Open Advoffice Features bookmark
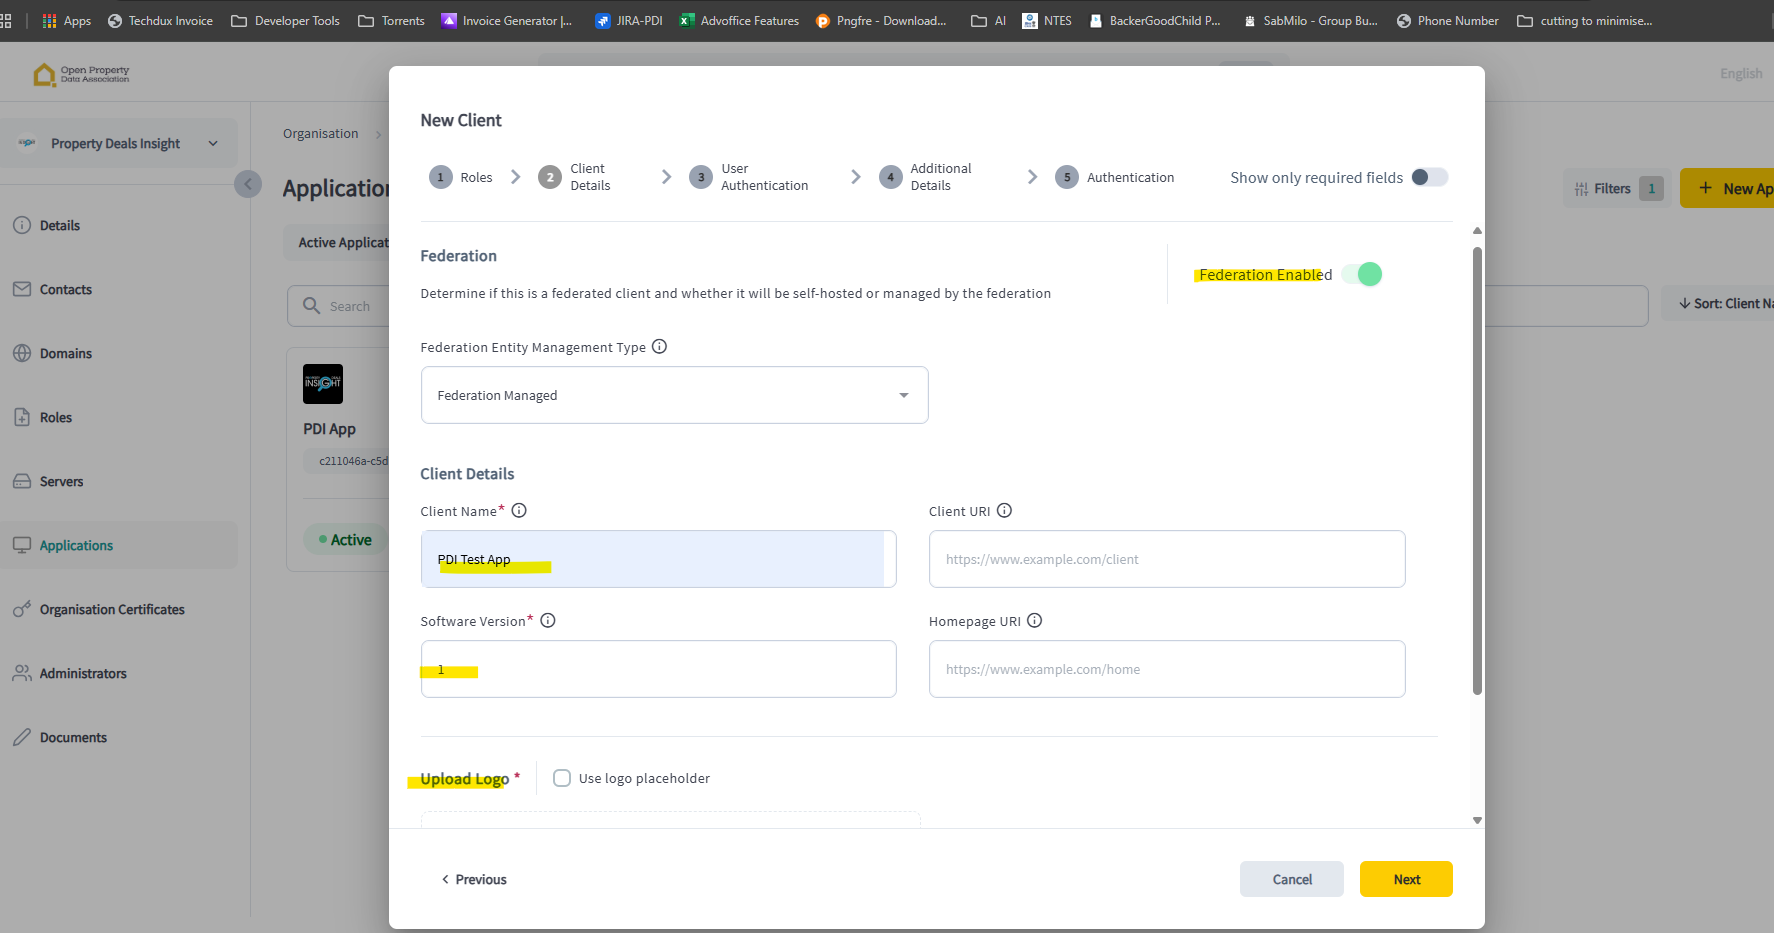The image size is (1774, 933). tap(739, 20)
